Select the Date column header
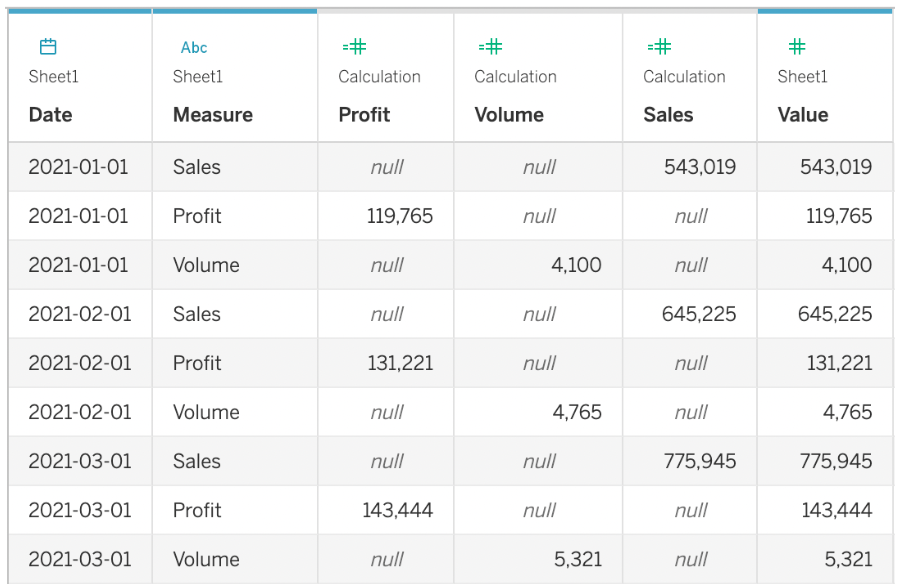The height and width of the screenshot is (587, 902). pyautogui.click(x=50, y=115)
